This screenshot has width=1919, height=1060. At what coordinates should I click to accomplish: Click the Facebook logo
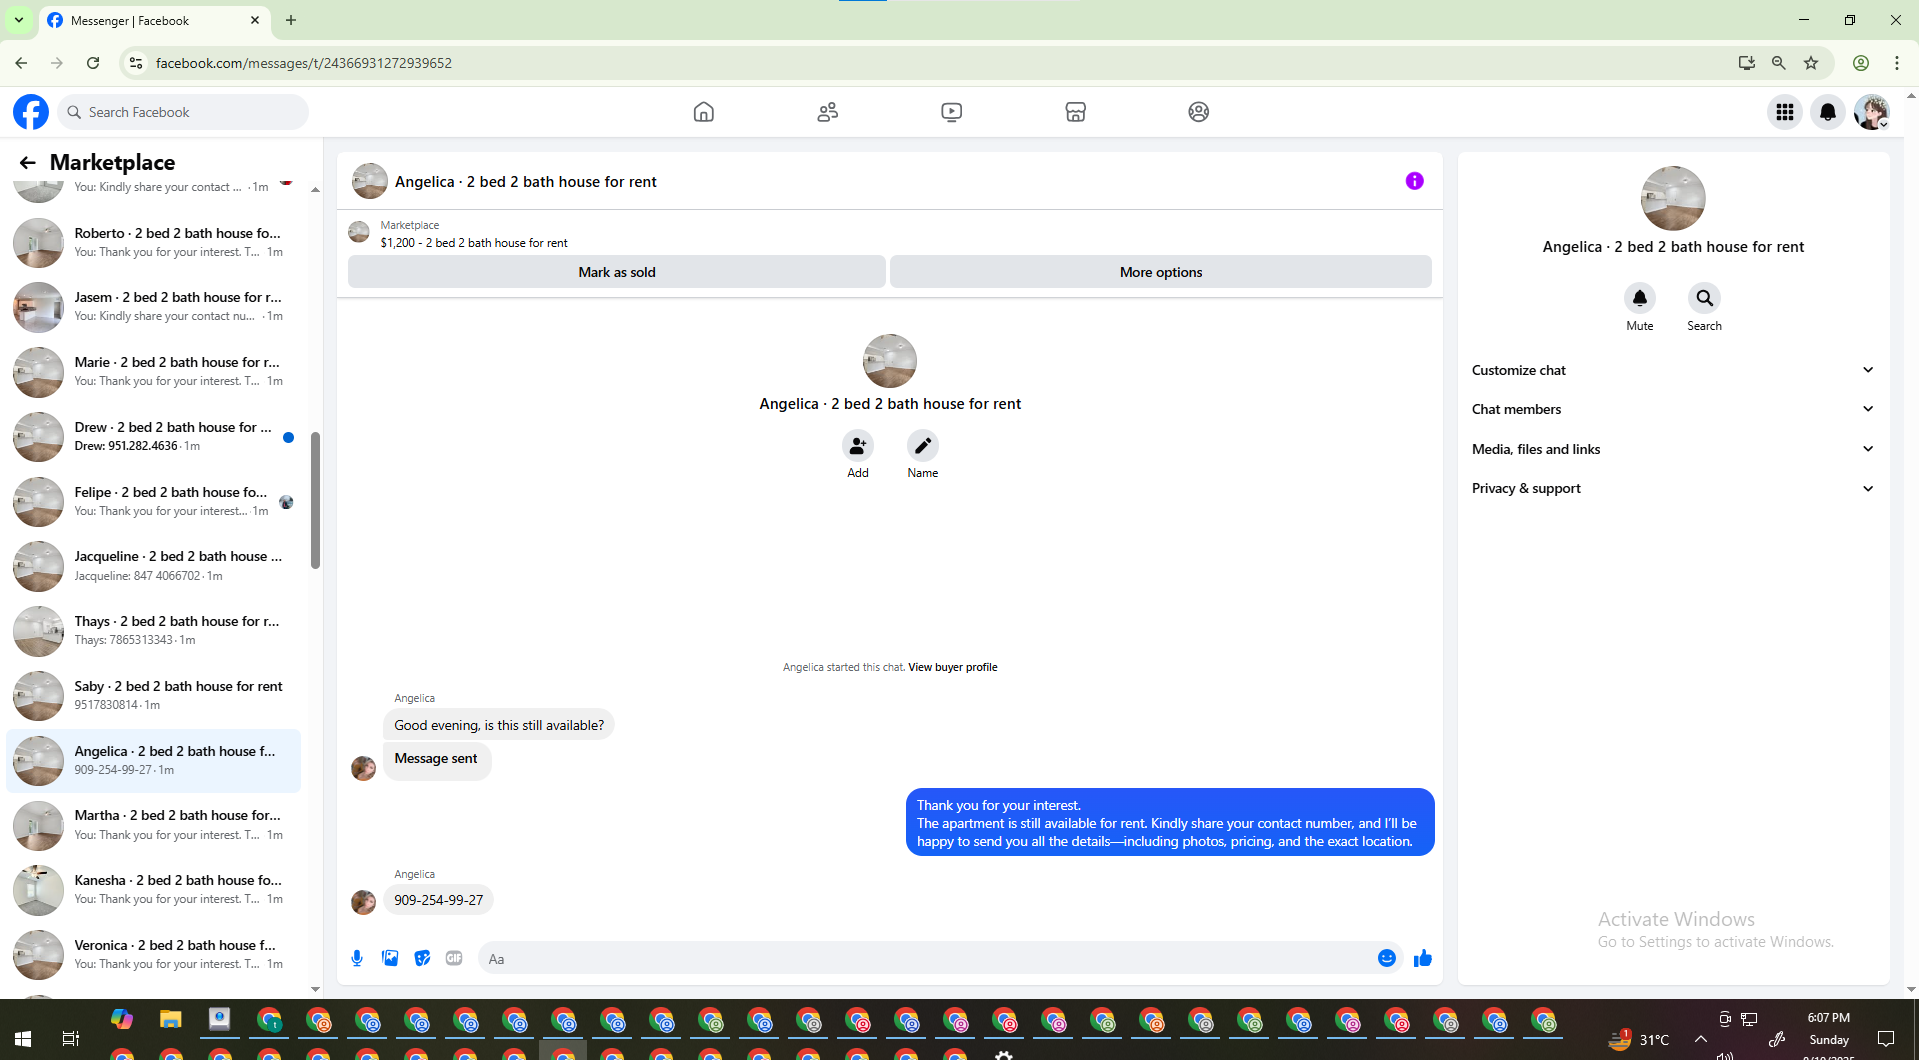coord(31,112)
